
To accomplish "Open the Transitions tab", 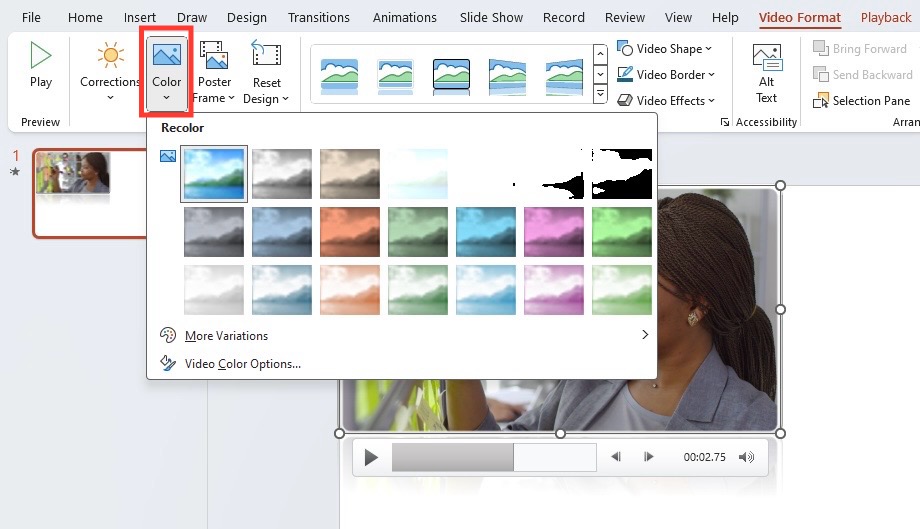I will (x=319, y=18).
